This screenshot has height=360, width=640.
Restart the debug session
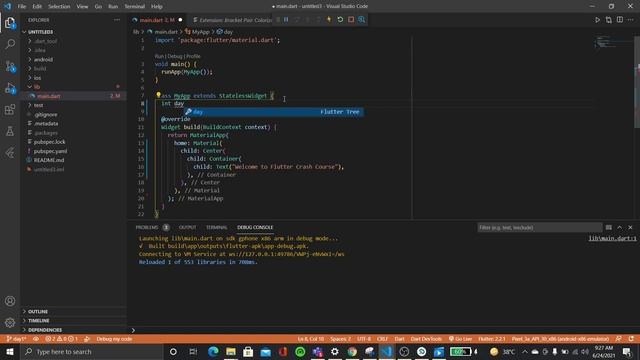tap(340, 20)
